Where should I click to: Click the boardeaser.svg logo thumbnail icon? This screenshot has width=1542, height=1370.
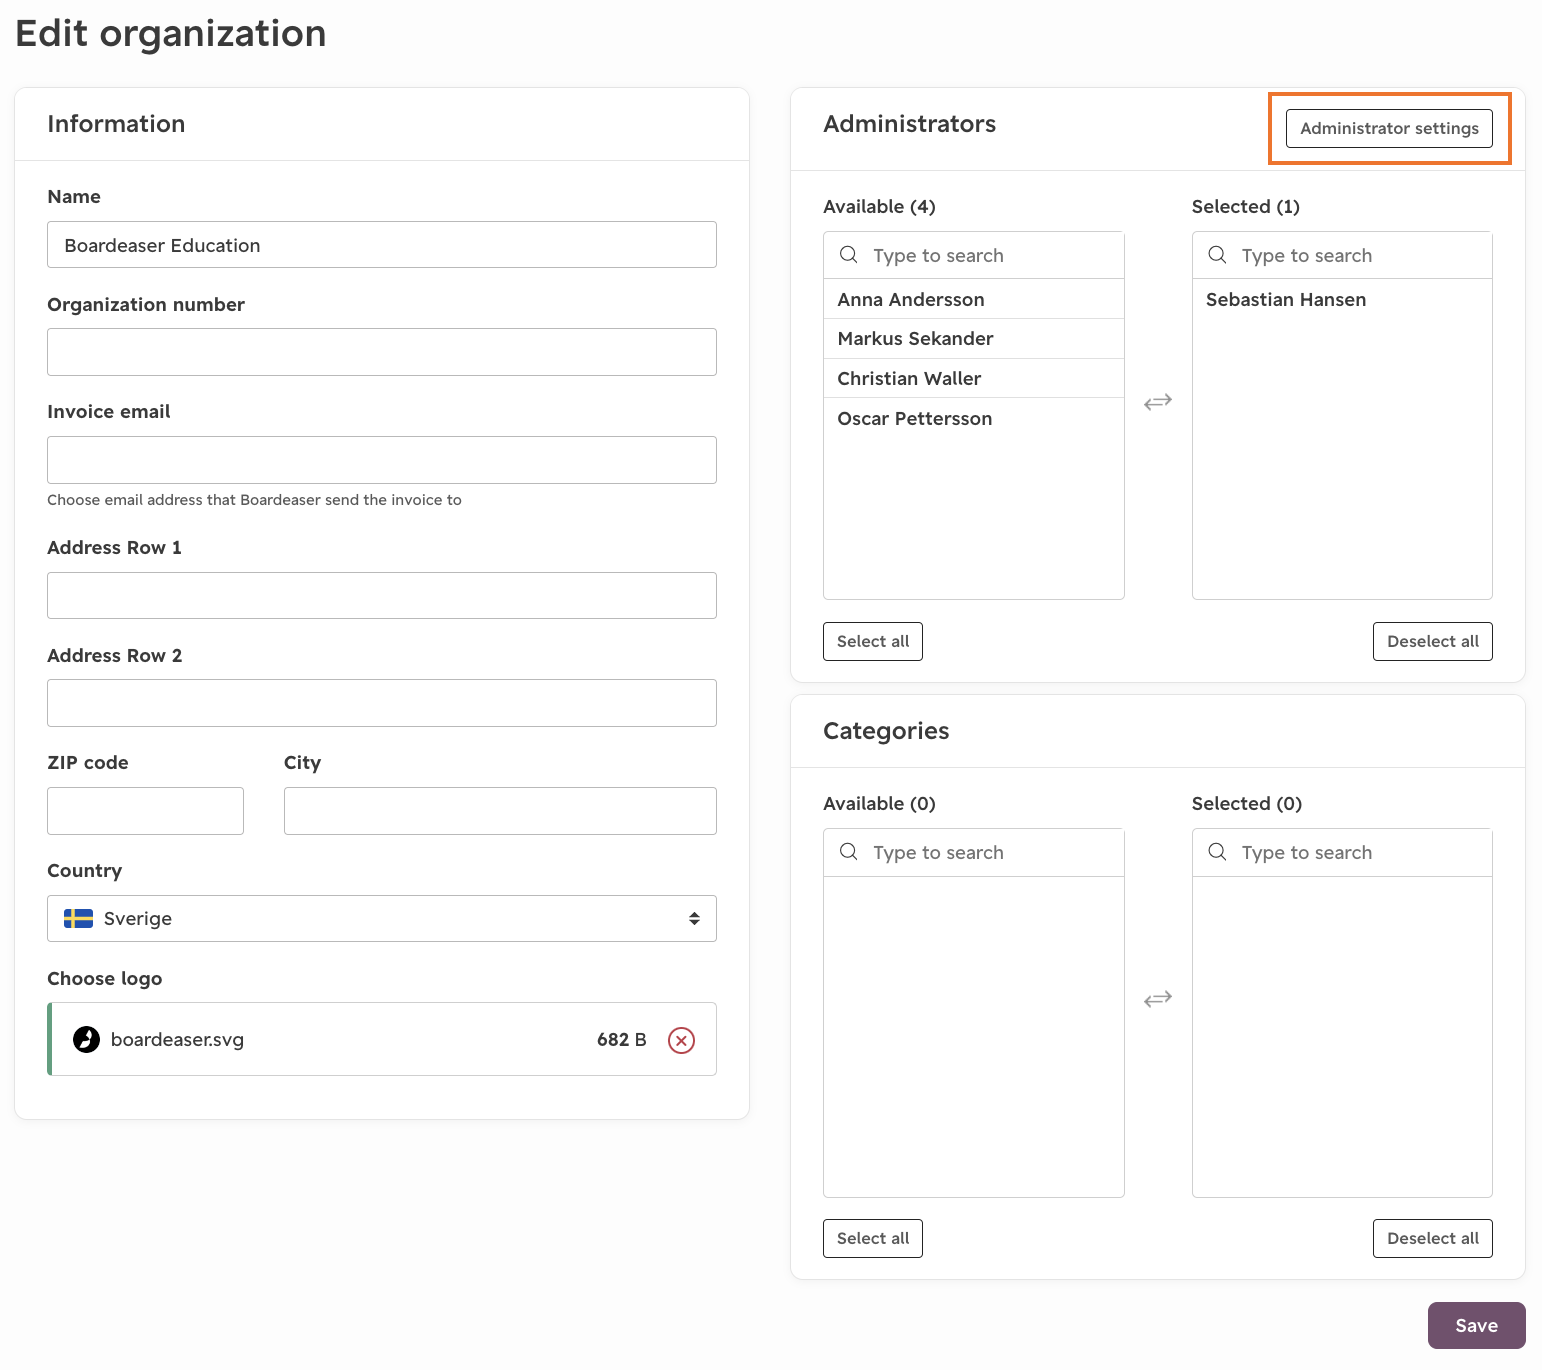click(x=87, y=1040)
